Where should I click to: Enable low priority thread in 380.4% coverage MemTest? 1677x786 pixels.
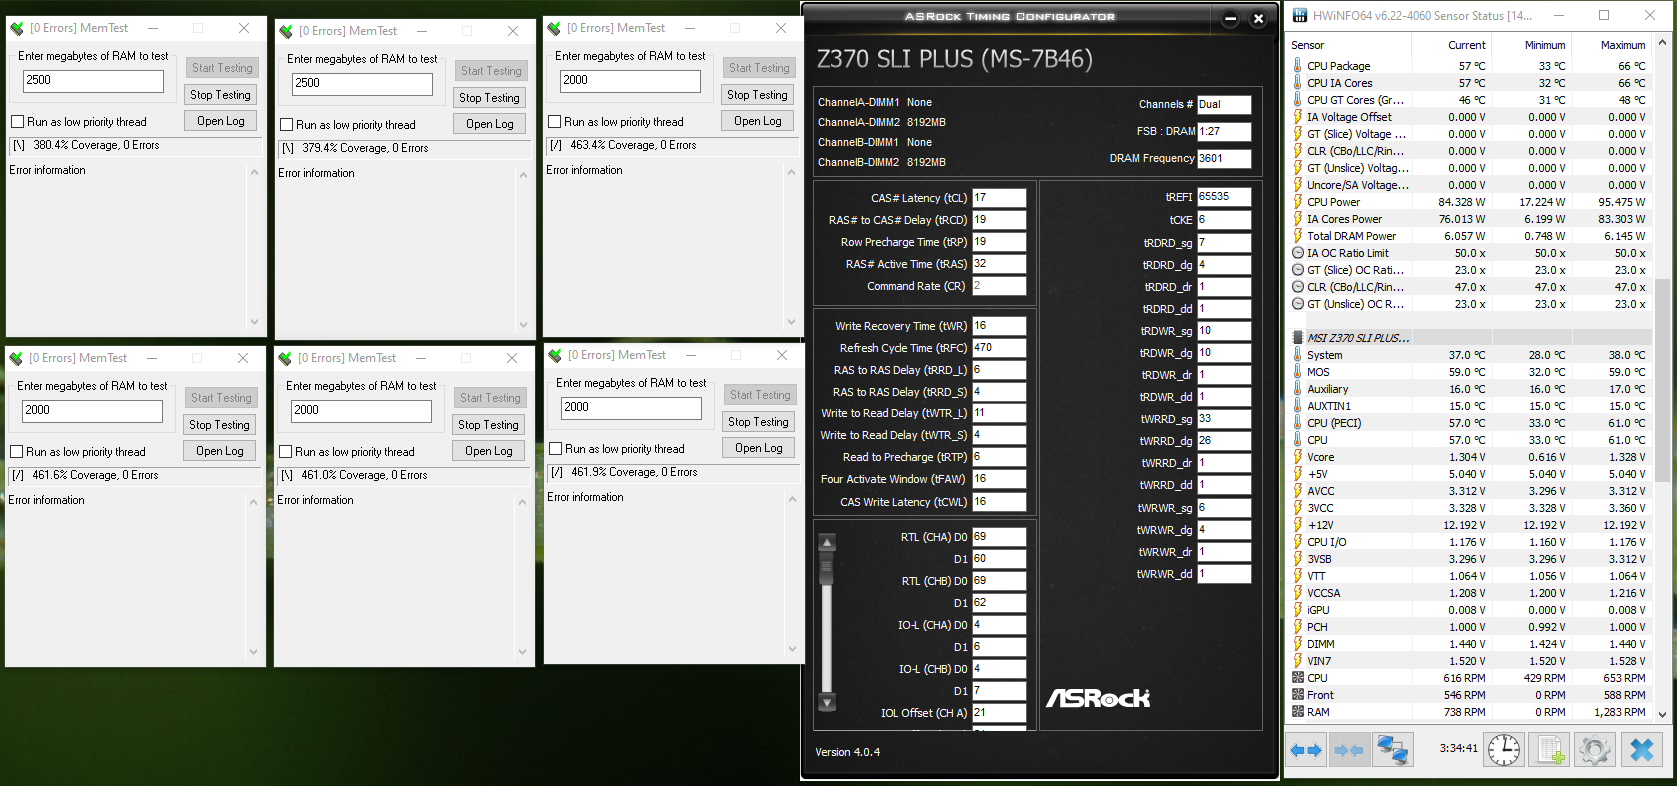point(17,122)
